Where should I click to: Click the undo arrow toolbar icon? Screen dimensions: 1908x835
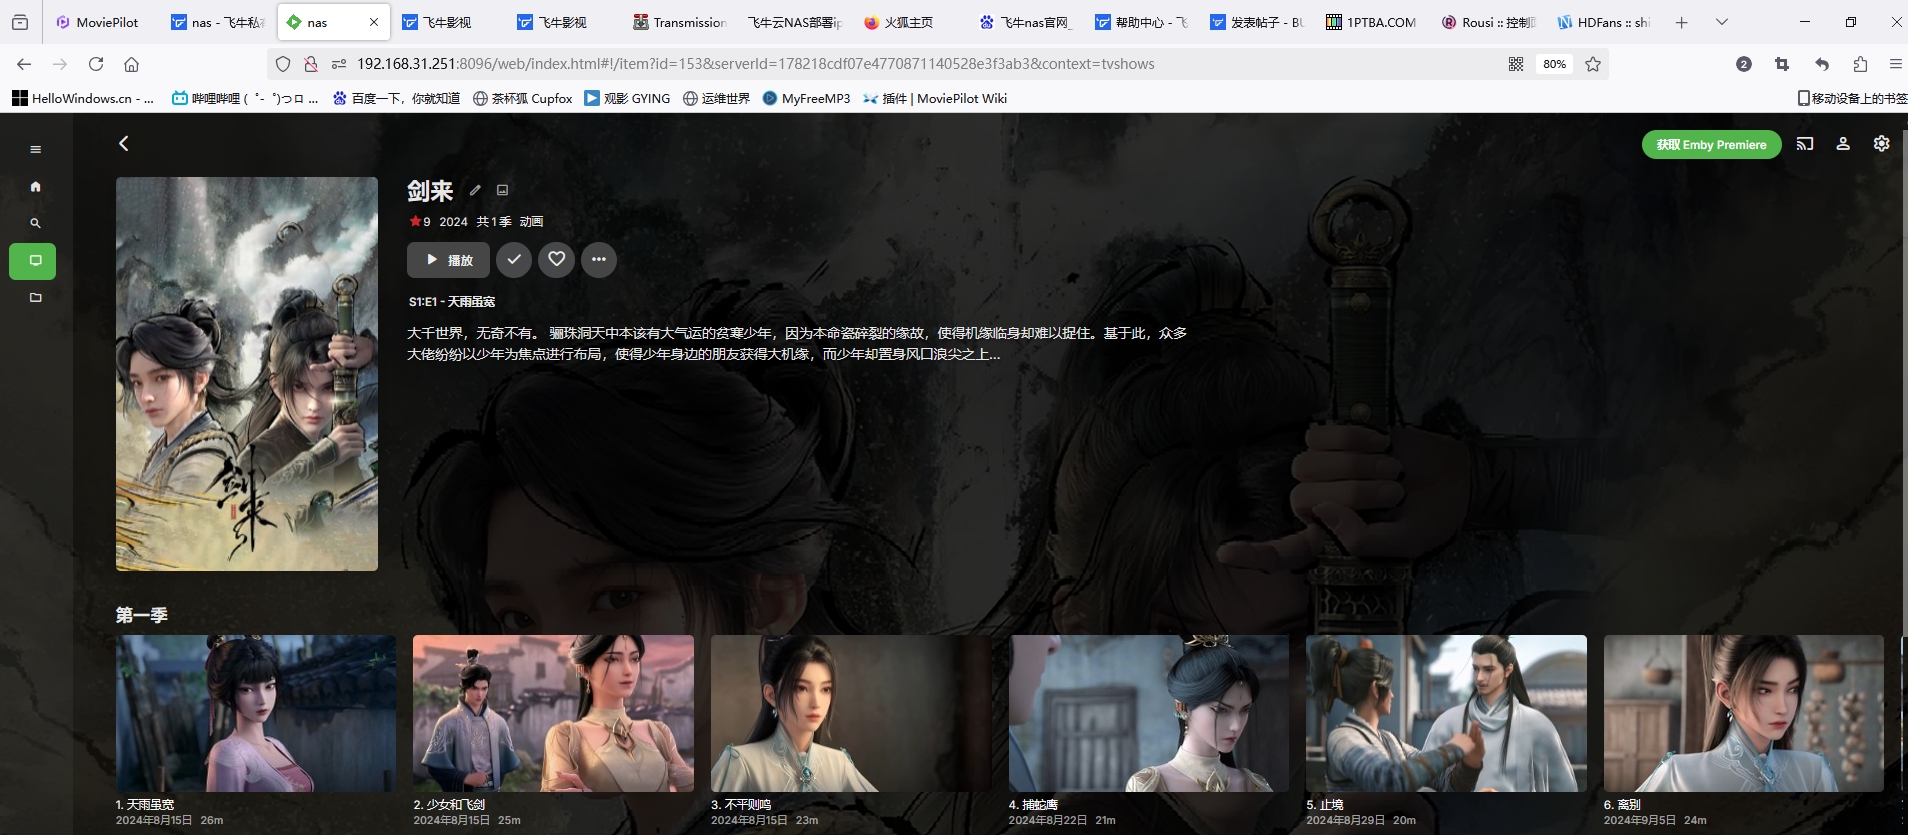(x=1822, y=64)
